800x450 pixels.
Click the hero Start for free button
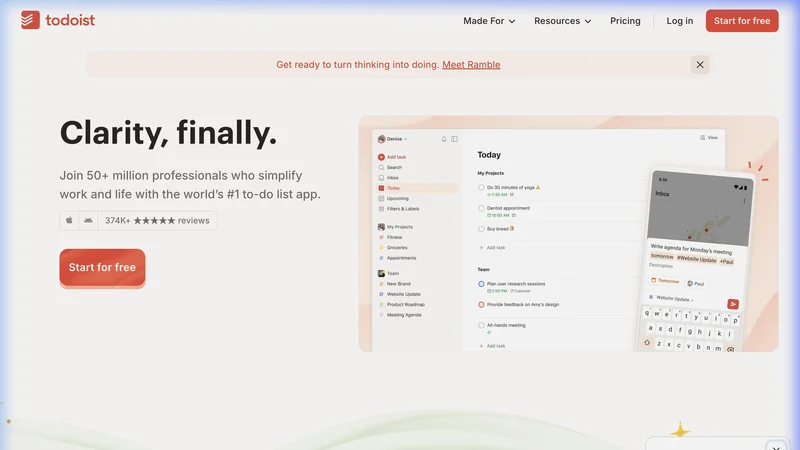tap(102, 267)
